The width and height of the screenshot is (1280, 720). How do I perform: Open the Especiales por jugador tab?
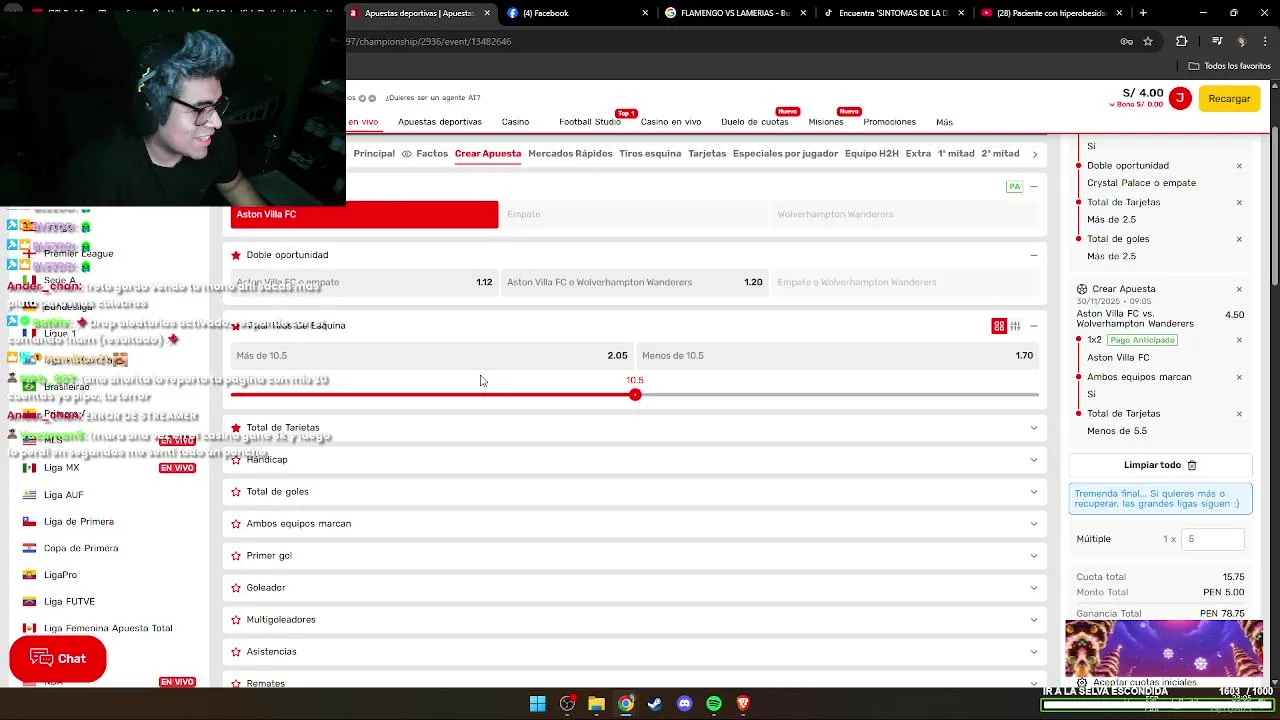click(785, 154)
